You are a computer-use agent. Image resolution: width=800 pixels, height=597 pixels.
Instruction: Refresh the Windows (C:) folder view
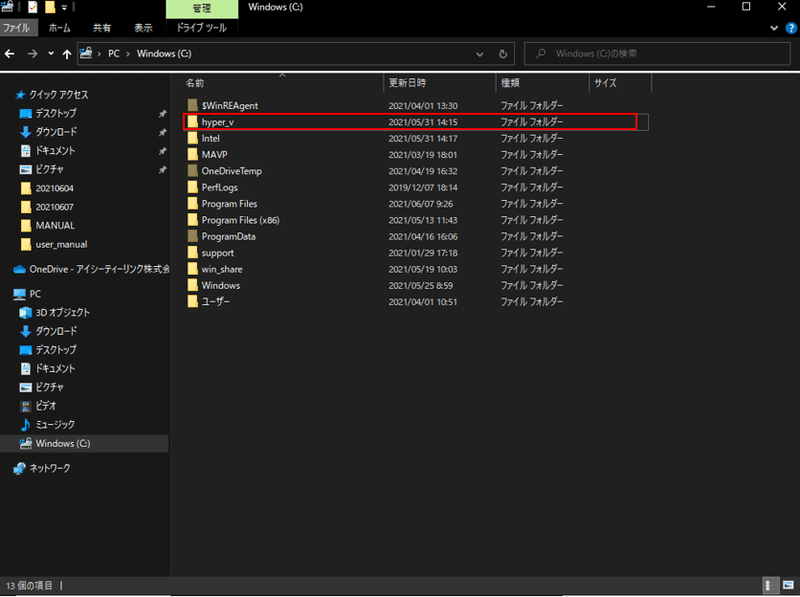pyautogui.click(x=503, y=54)
